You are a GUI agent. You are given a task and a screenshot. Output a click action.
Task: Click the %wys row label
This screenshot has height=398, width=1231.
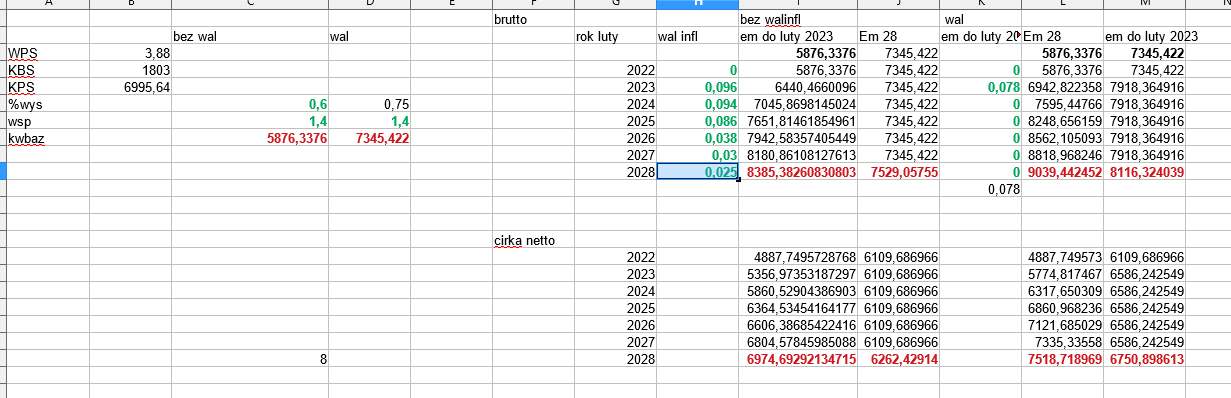48,104
